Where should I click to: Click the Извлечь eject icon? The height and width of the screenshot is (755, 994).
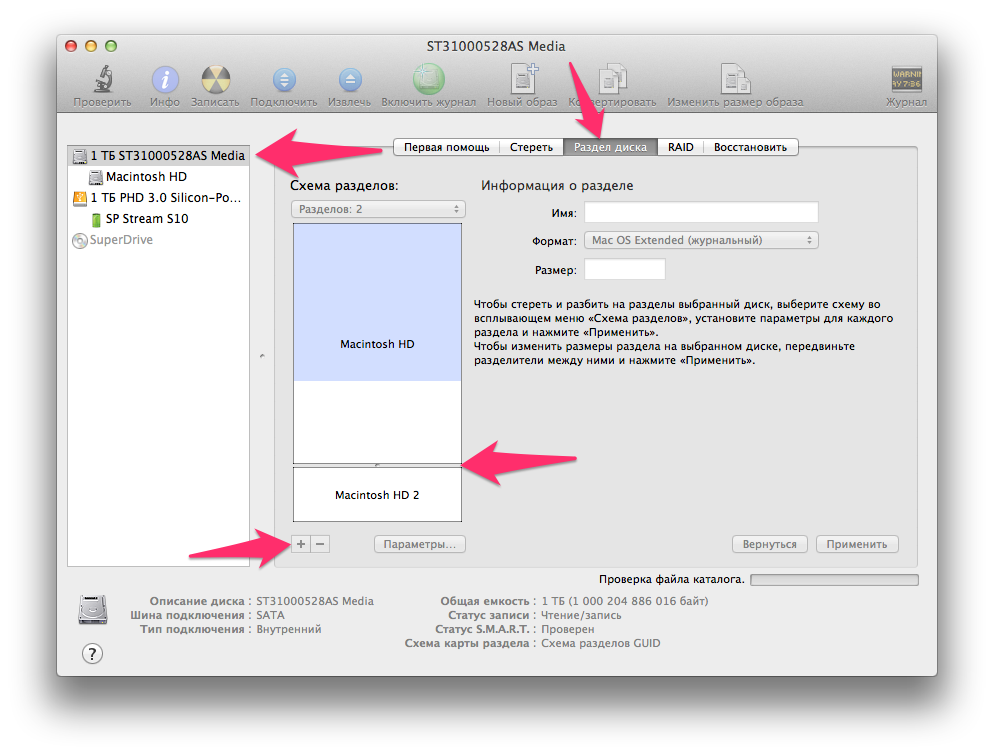350,80
